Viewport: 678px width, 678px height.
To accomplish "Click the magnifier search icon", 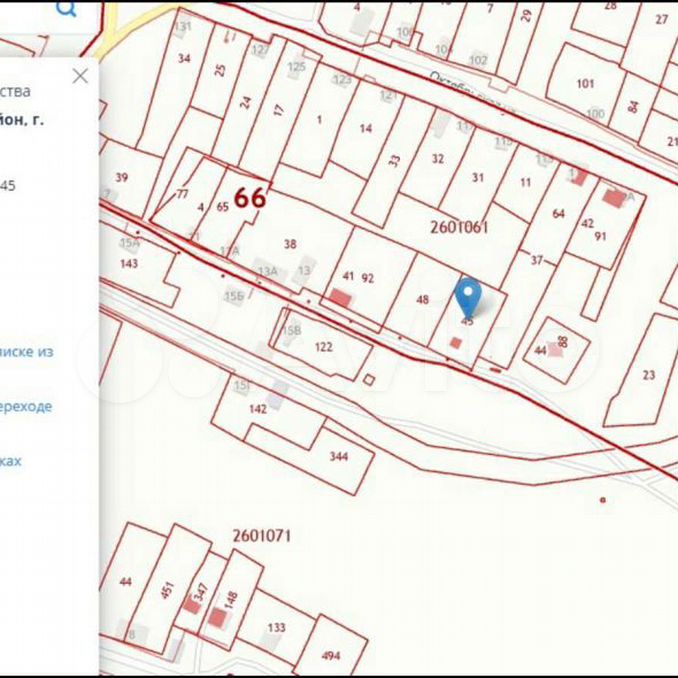I will pyautogui.click(x=66, y=9).
